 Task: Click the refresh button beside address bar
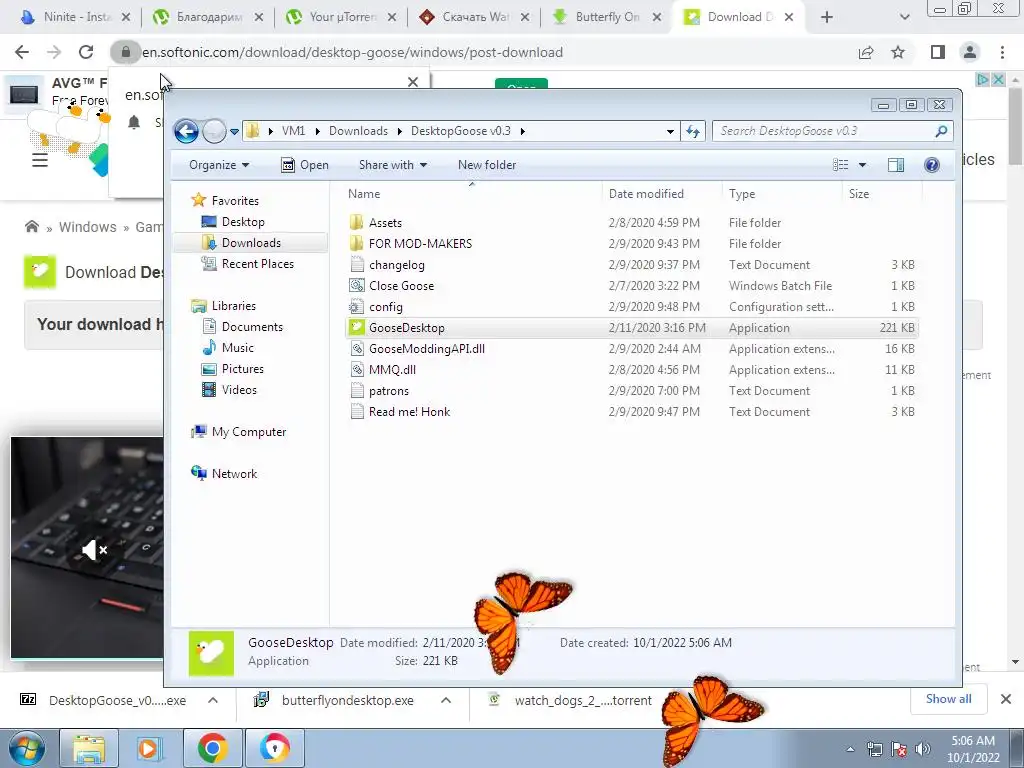coord(692,131)
